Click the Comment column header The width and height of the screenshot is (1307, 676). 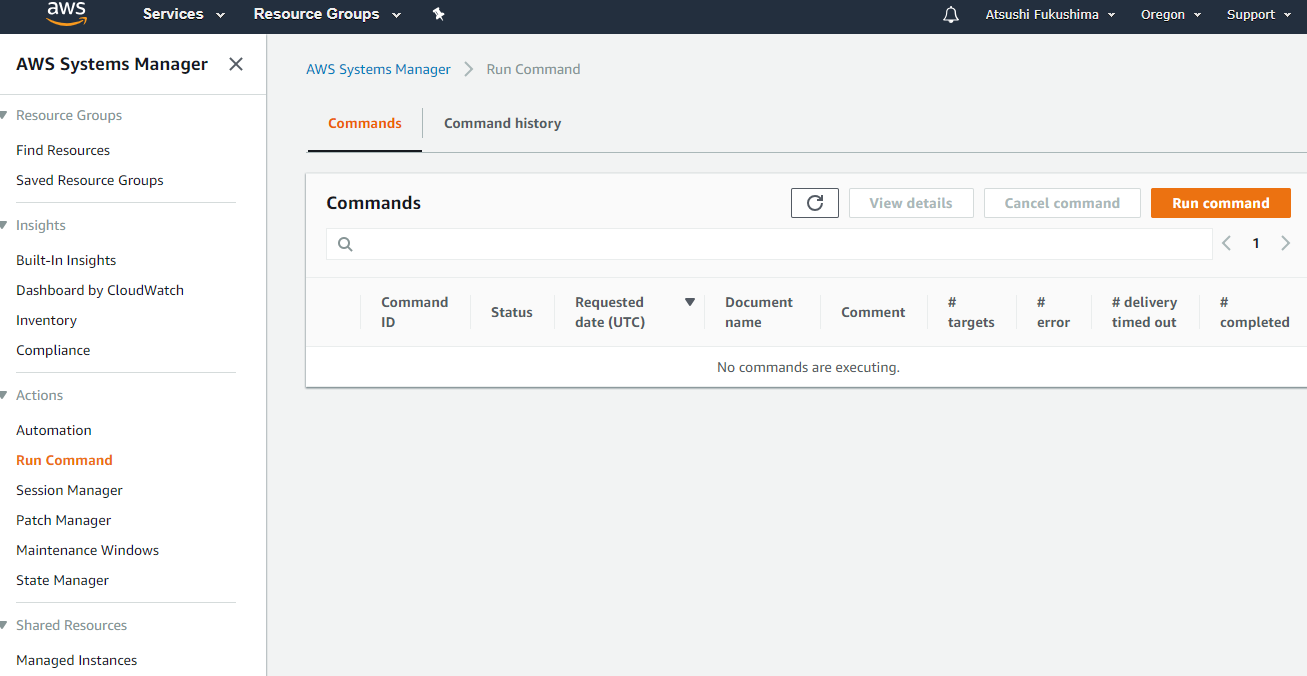point(873,312)
